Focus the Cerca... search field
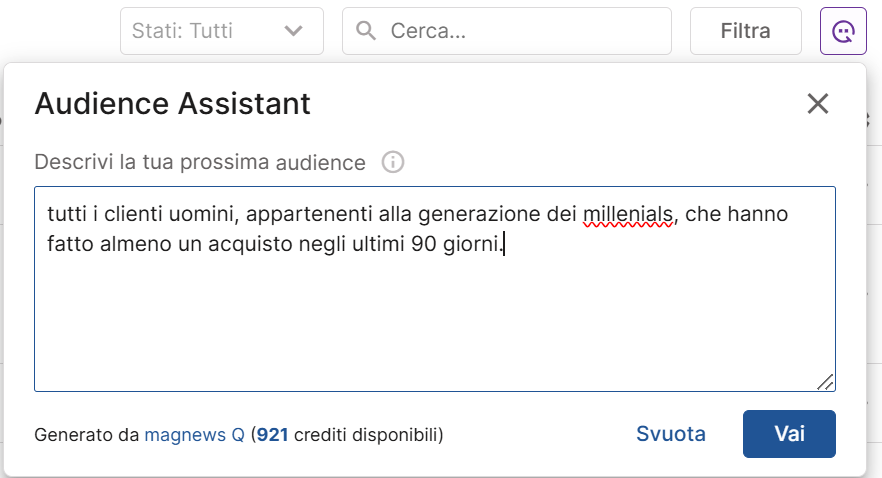This screenshot has height=478, width=882. click(507, 31)
